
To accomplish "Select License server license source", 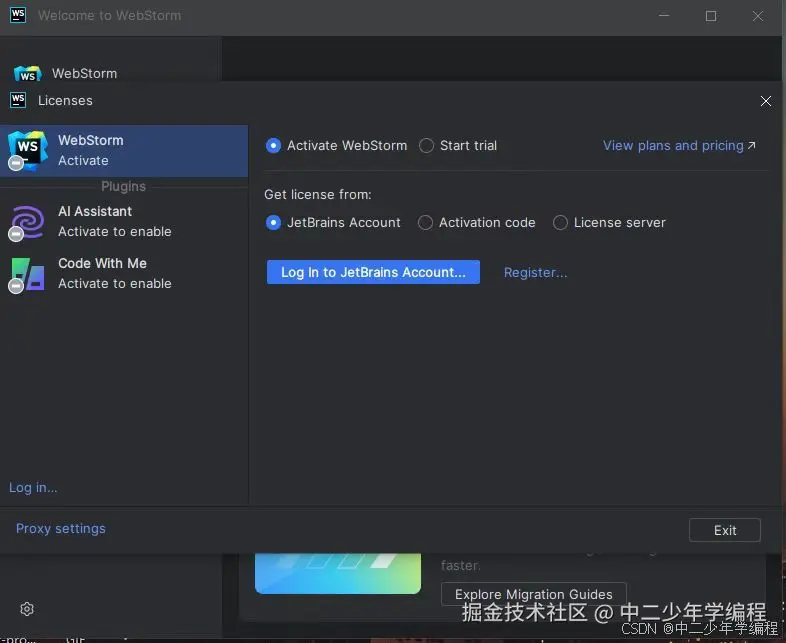I will pyautogui.click(x=610, y=223).
